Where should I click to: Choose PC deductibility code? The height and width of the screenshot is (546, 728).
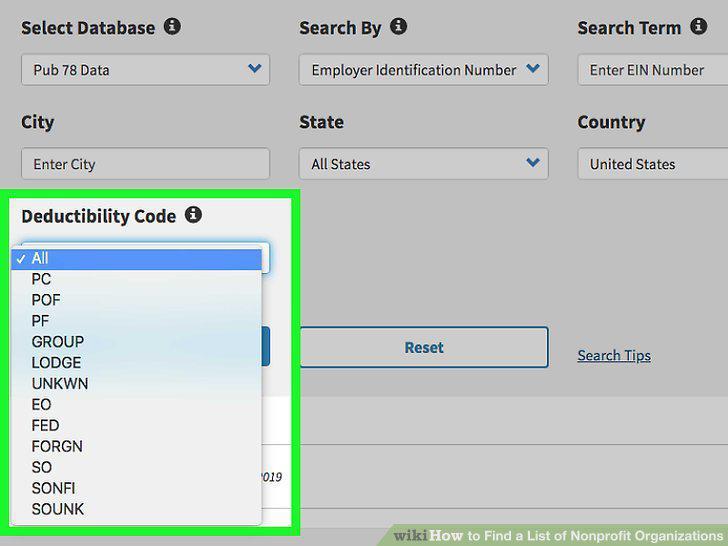pos(136,280)
